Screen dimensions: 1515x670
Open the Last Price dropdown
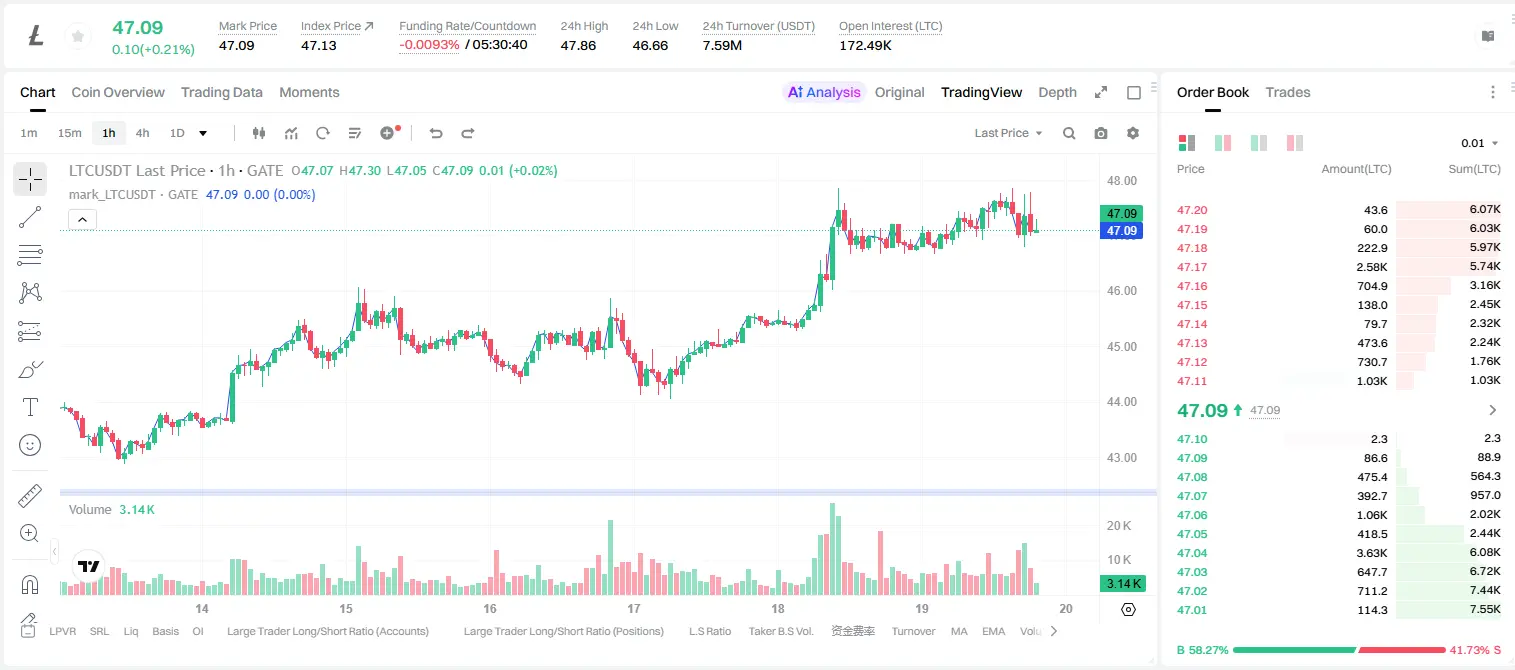1008,133
